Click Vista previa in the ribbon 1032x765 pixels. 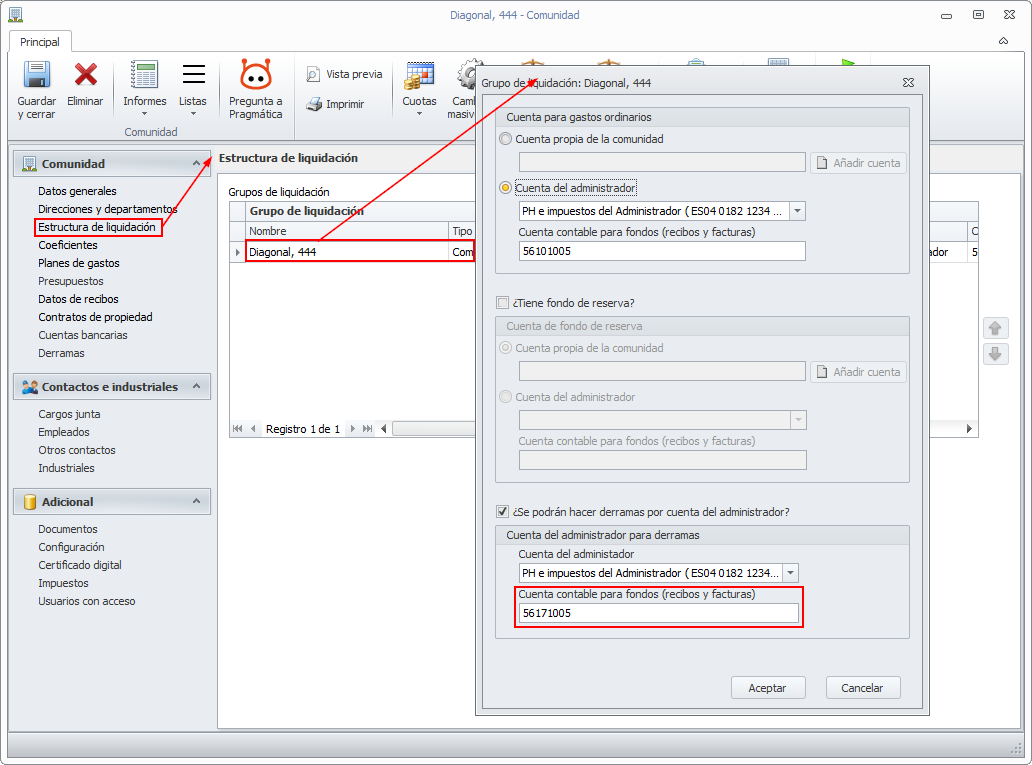click(x=344, y=74)
